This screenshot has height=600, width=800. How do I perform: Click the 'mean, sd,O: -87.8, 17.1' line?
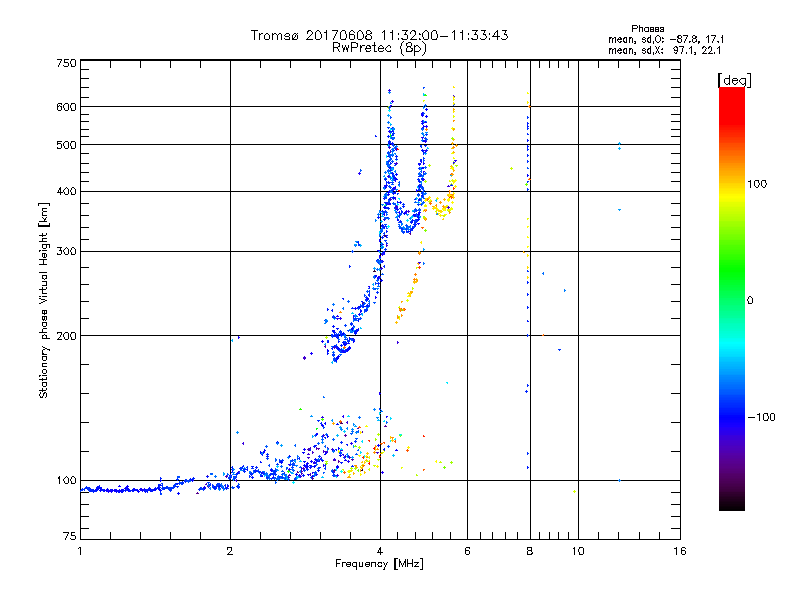click(666, 39)
